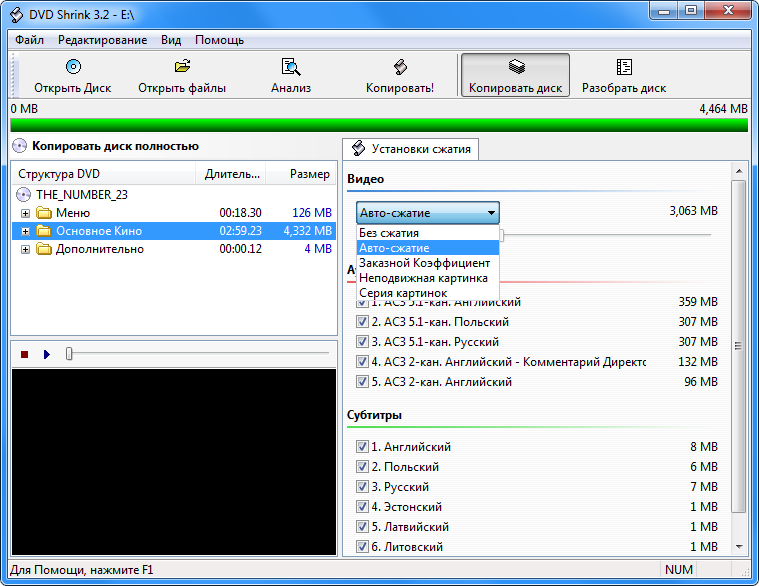Click the 126 MB size of Меню
The height and width of the screenshot is (586, 759).
pos(312,213)
